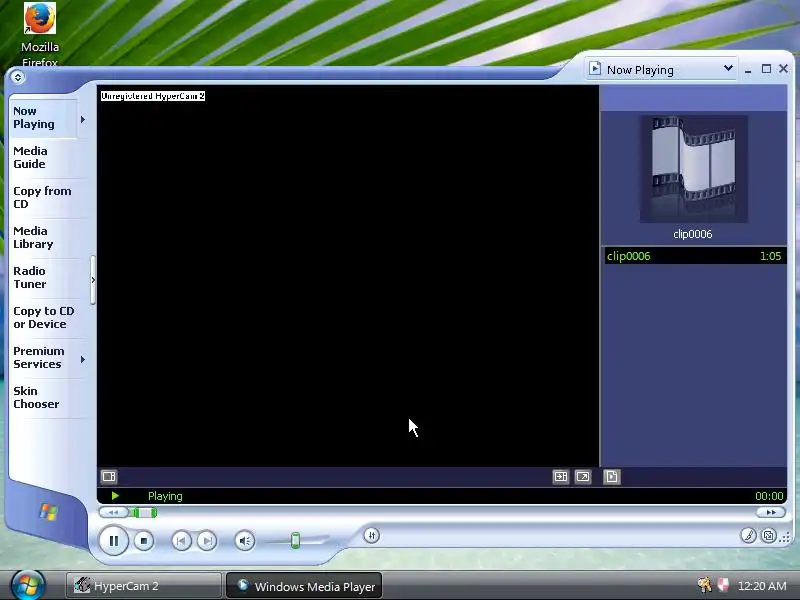This screenshot has height=600, width=800.
Task: Maximize the Windows Media Player window
Action: point(766,69)
